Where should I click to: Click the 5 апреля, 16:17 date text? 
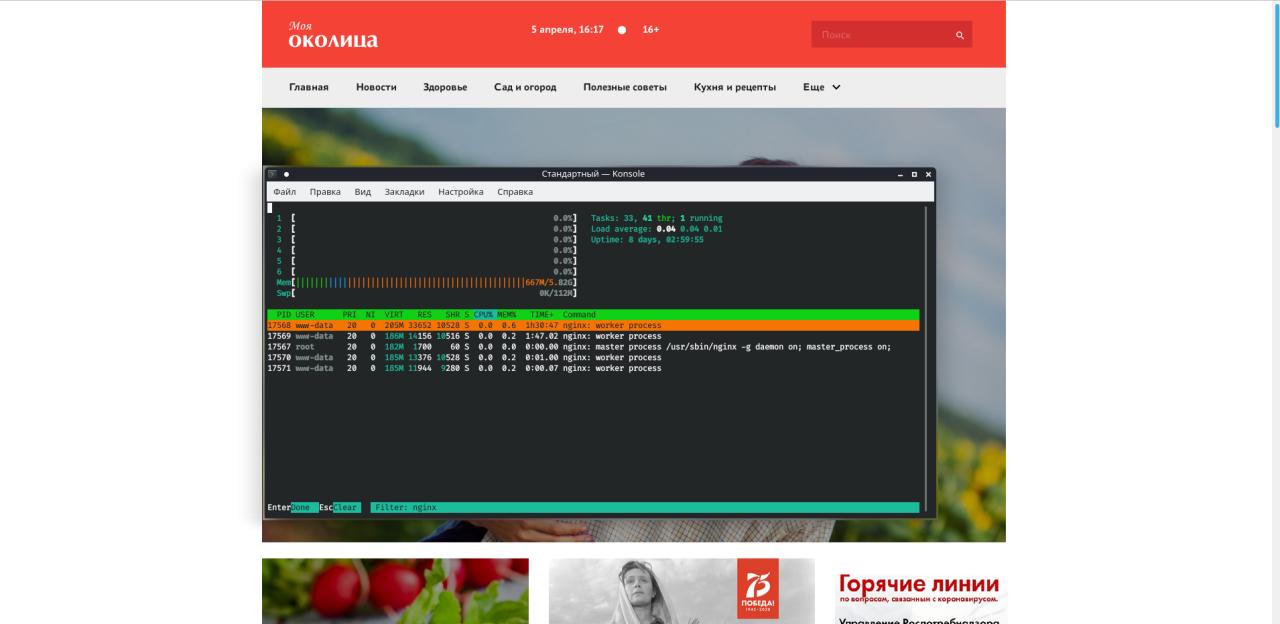click(x=567, y=30)
